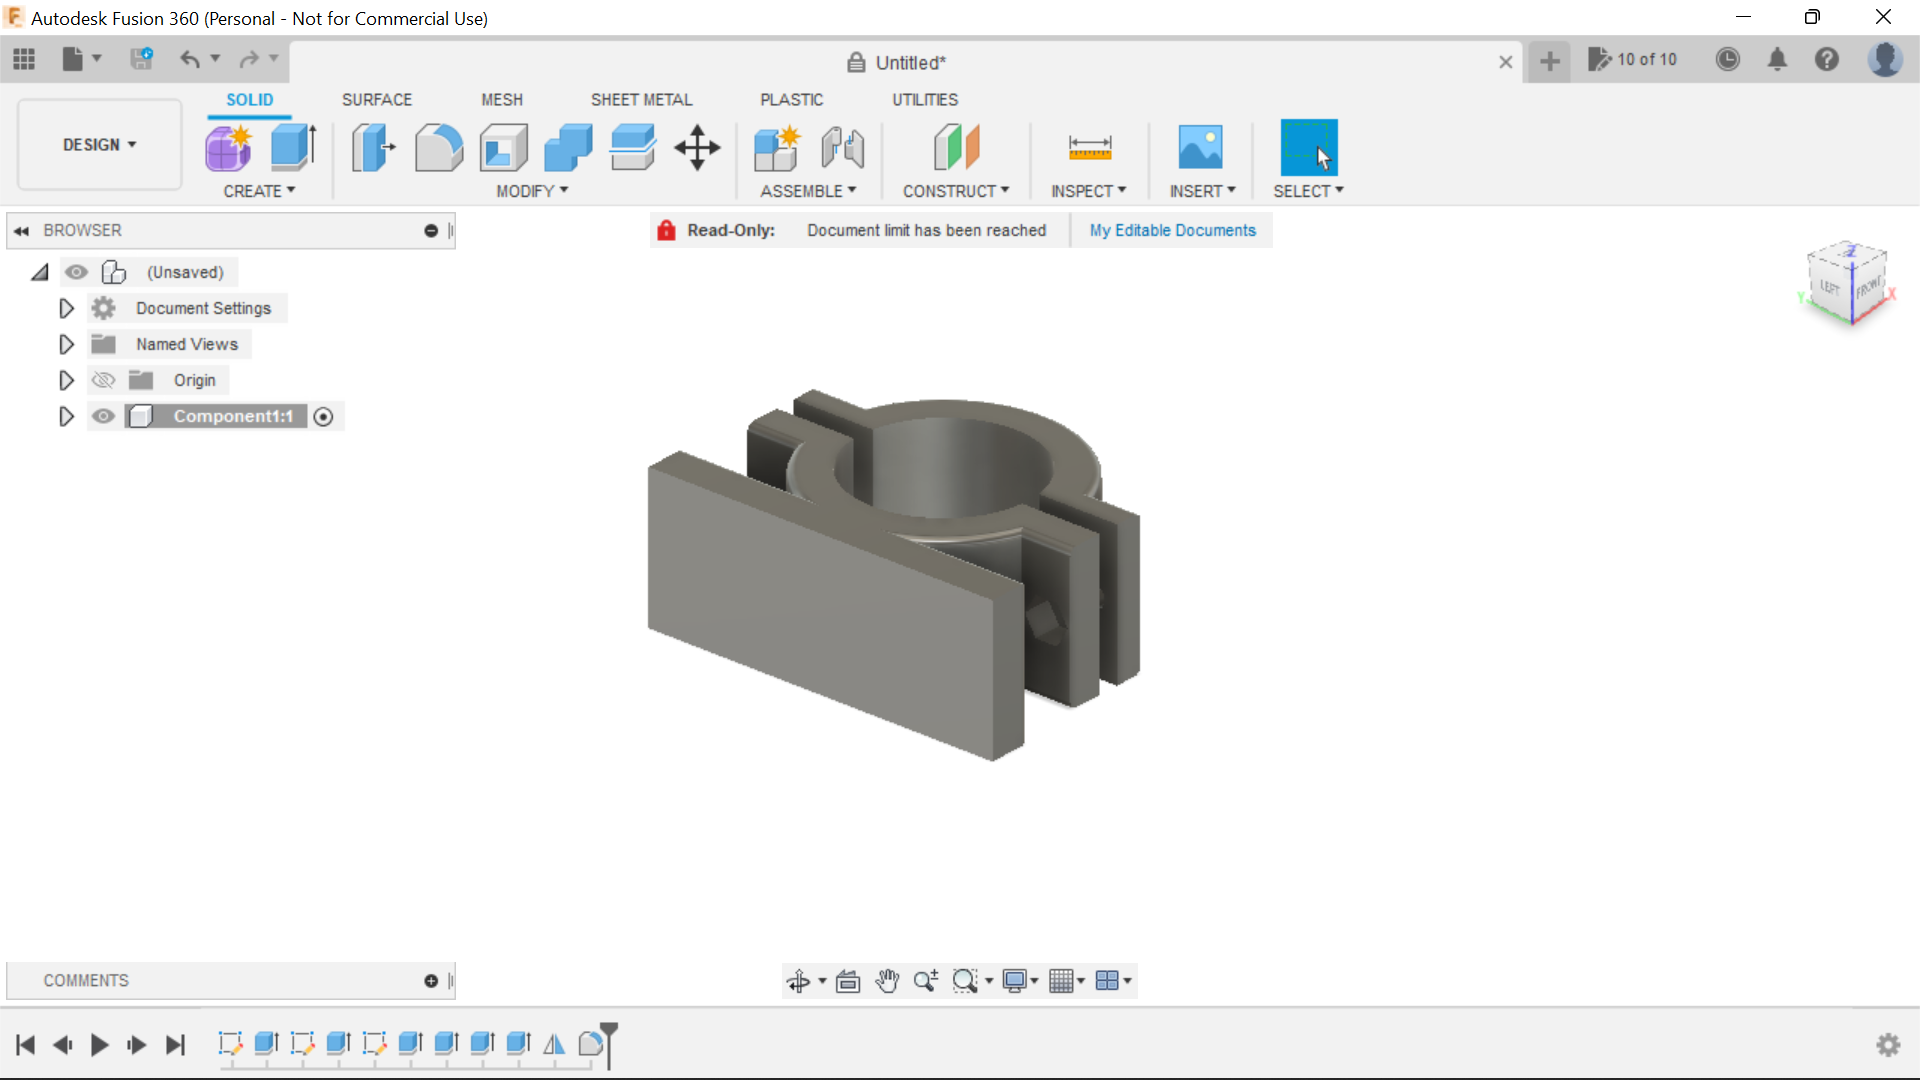The height and width of the screenshot is (1080, 1920).
Task: Activate Component1:1 with its radio control
Action: click(x=324, y=417)
